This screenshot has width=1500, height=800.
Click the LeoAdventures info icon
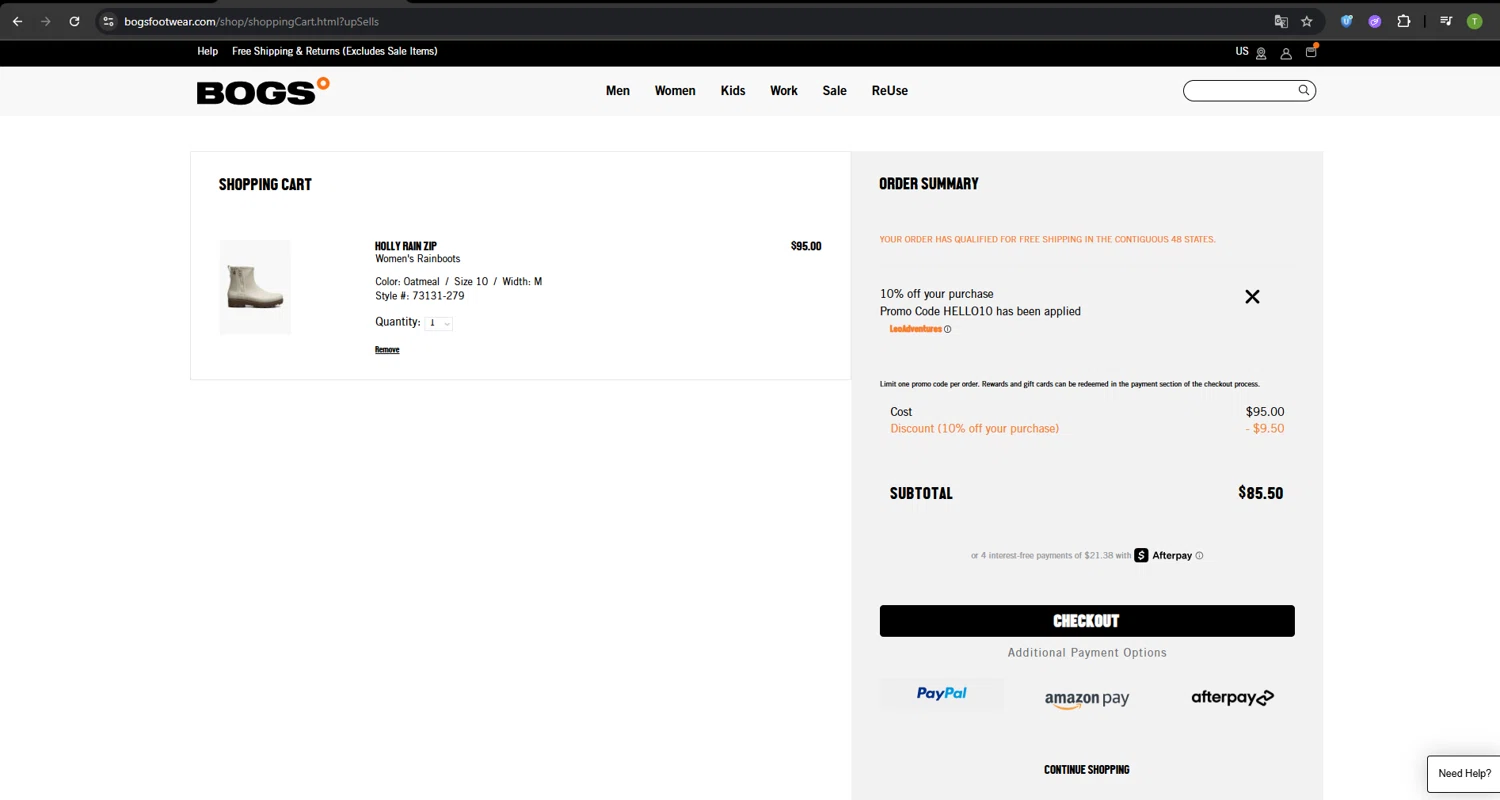coord(948,329)
